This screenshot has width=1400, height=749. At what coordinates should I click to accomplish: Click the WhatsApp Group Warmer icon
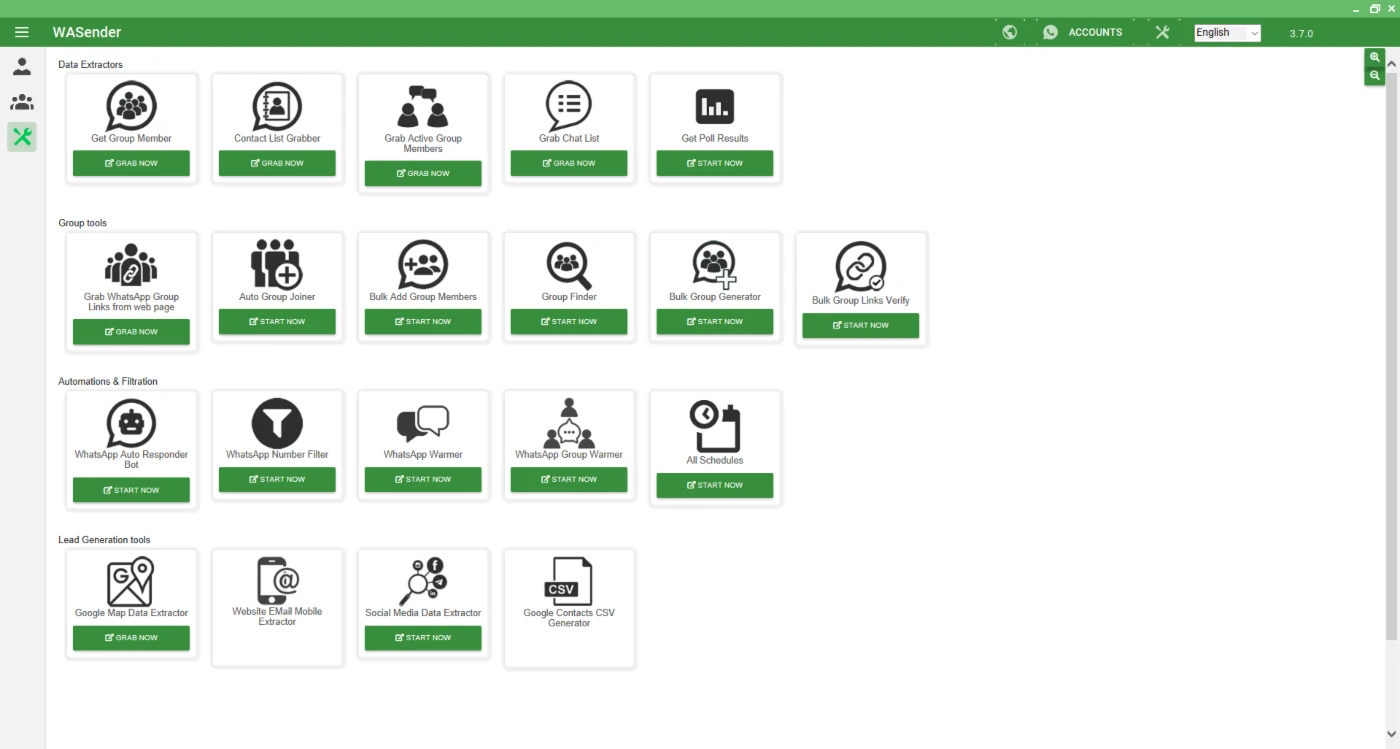tap(569, 423)
